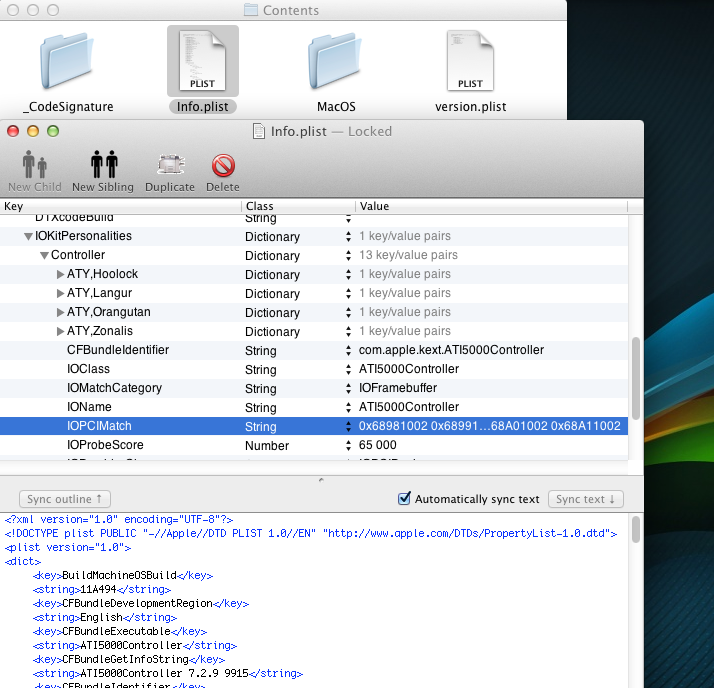Select the IOPCIMatch key
The image size is (714, 688).
click(x=99, y=426)
